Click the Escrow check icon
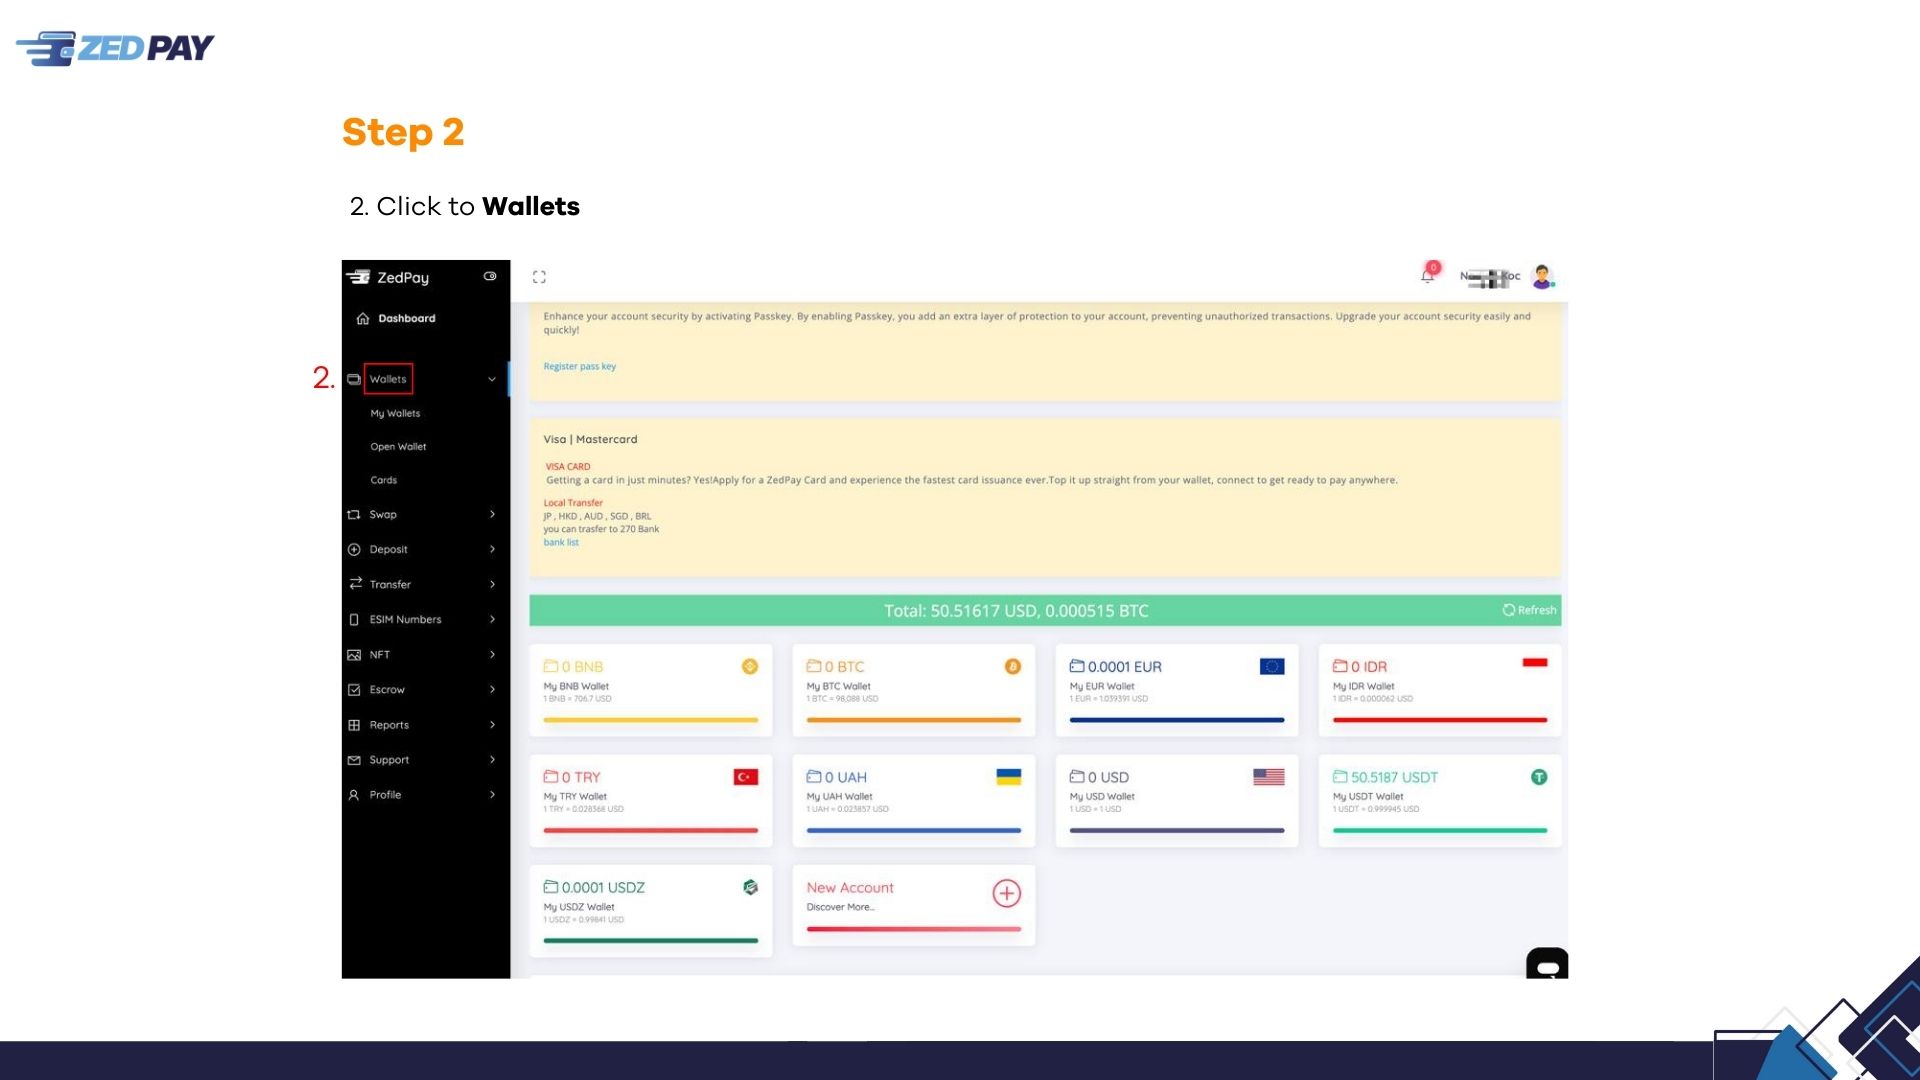The width and height of the screenshot is (1920, 1080). pyautogui.click(x=354, y=690)
